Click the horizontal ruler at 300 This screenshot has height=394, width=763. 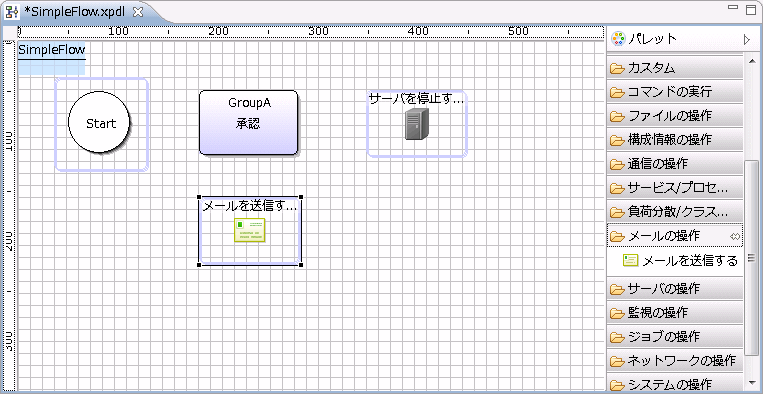click(x=318, y=32)
